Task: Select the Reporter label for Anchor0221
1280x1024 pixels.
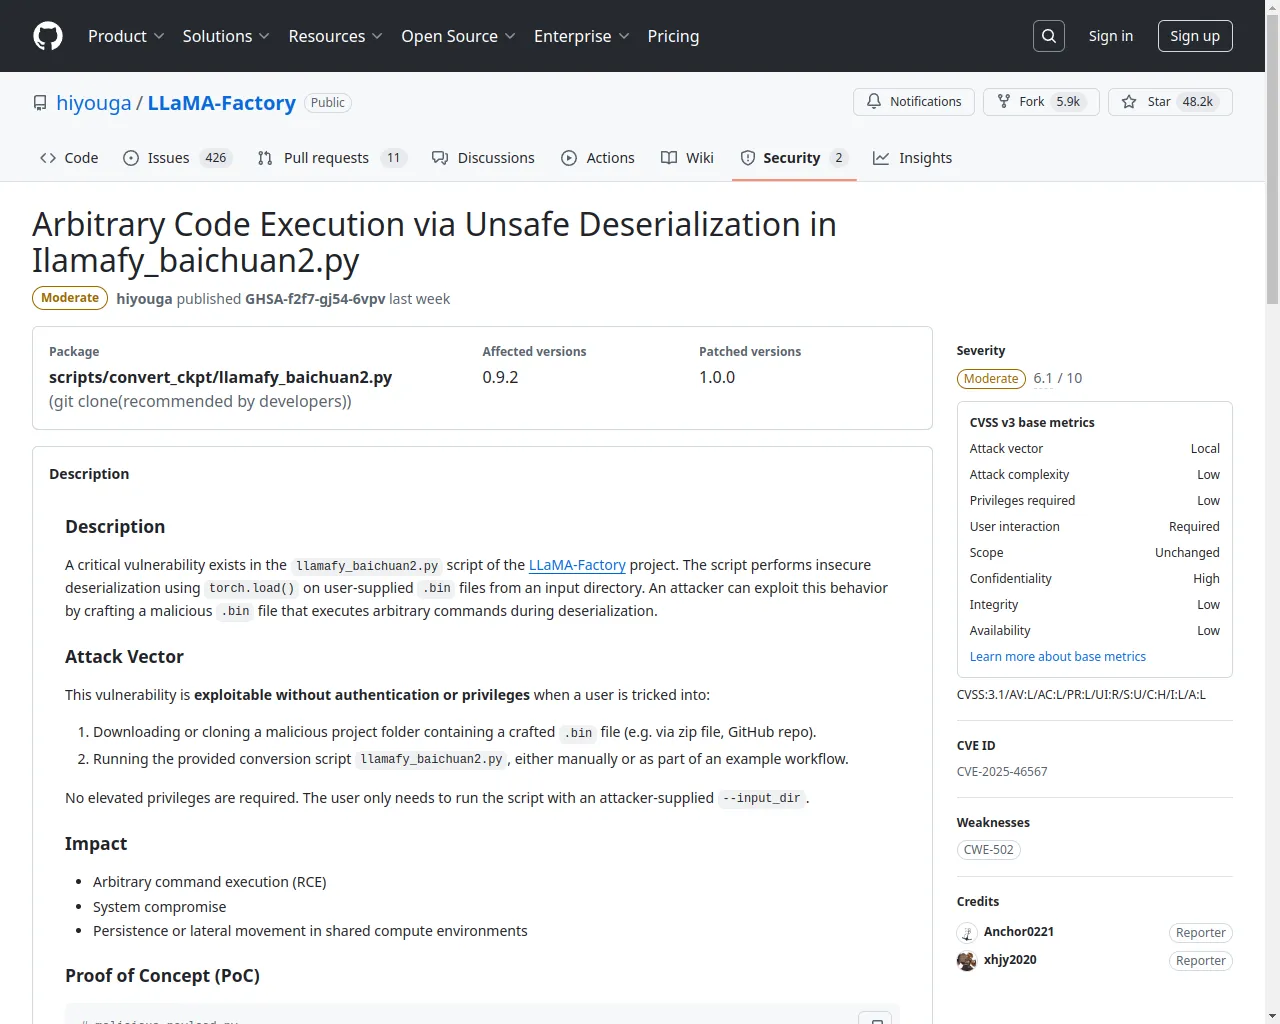Action: coord(1200,933)
